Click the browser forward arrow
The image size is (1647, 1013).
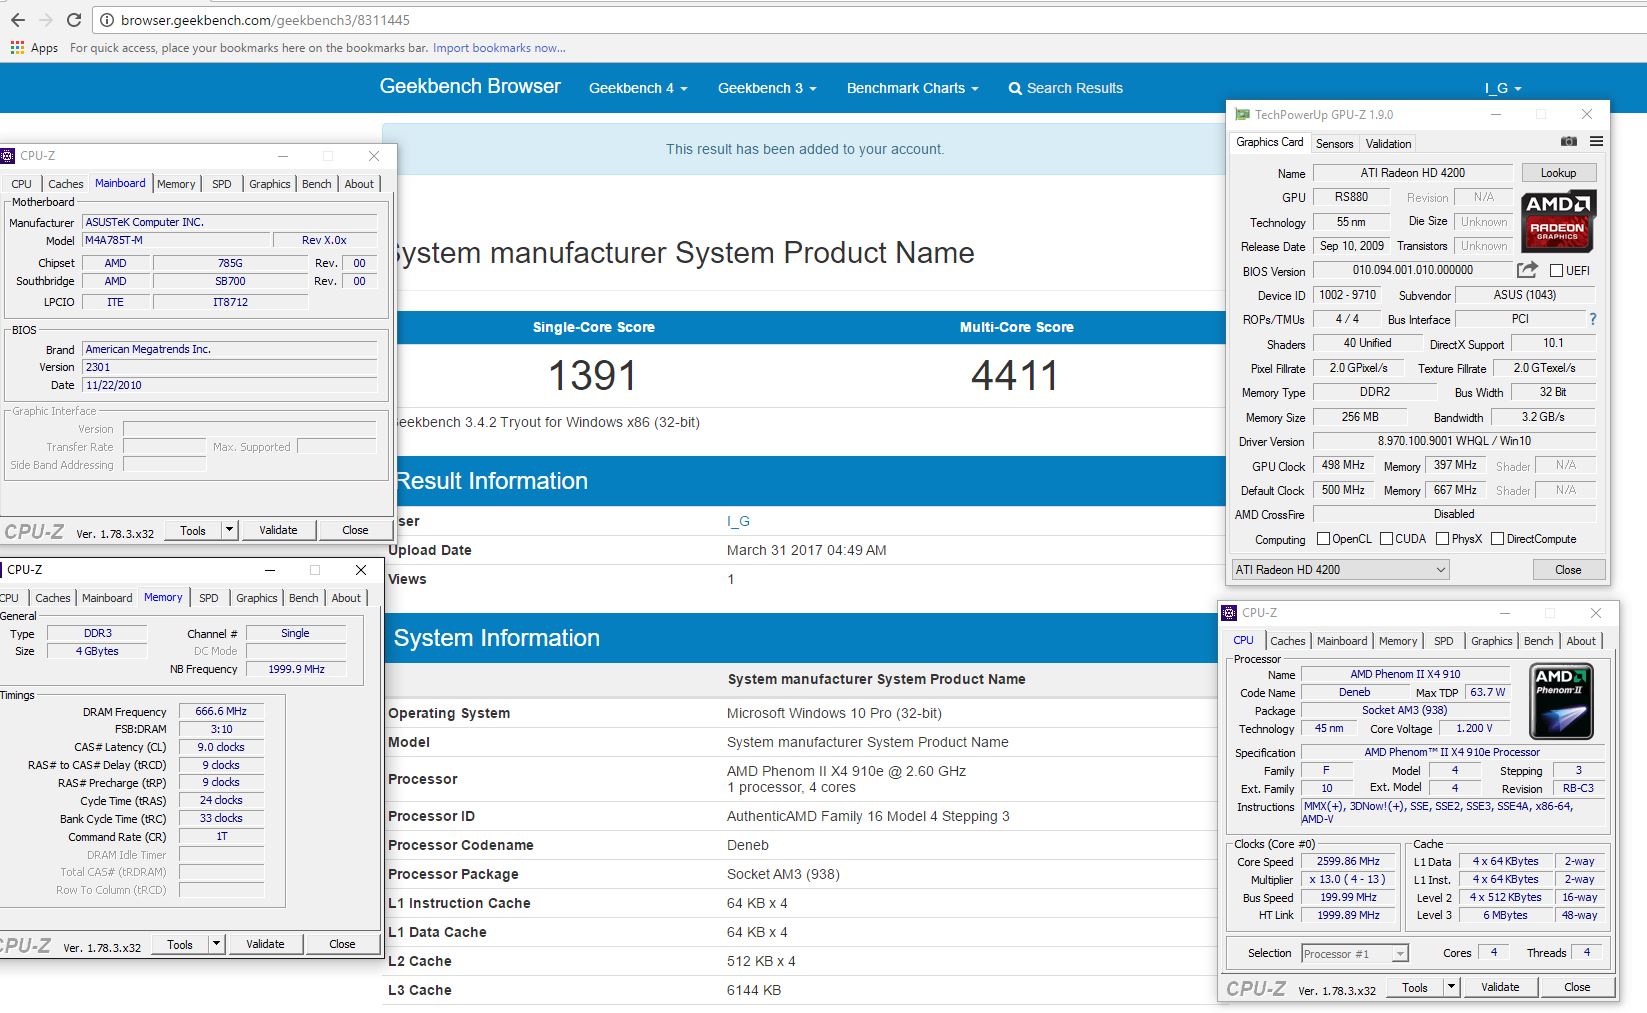45,20
